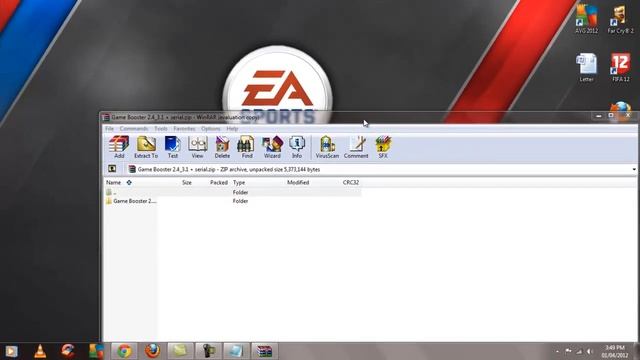Switch to WinRAR taskbar button
This screenshot has height=360, width=640.
coord(264,351)
